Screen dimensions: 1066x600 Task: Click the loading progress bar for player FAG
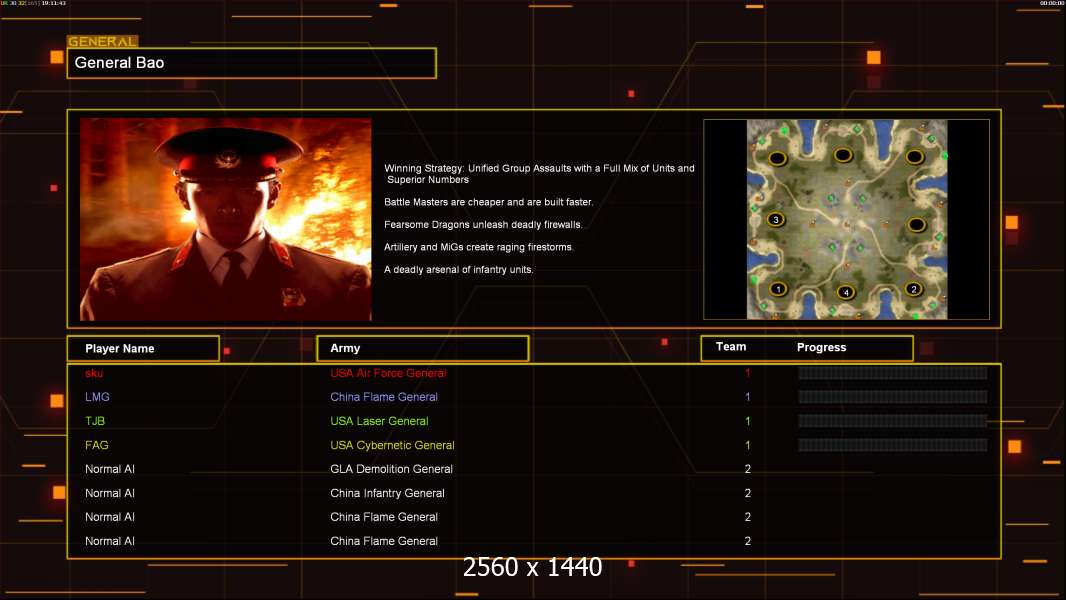(x=892, y=445)
